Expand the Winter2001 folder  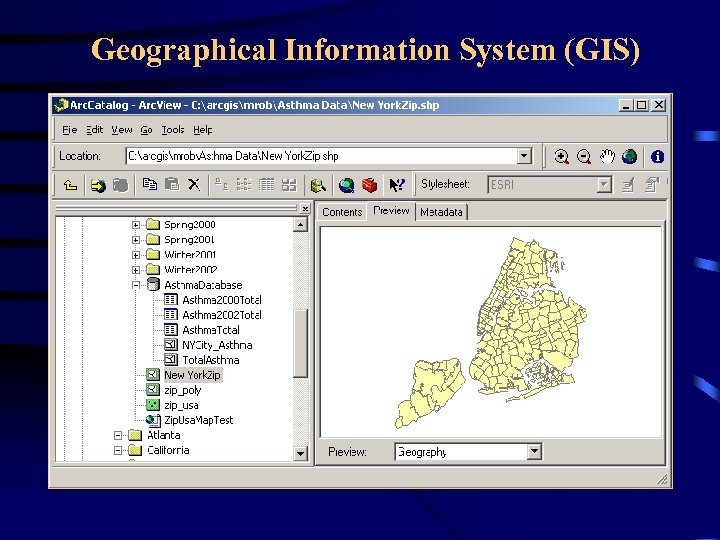point(135,255)
